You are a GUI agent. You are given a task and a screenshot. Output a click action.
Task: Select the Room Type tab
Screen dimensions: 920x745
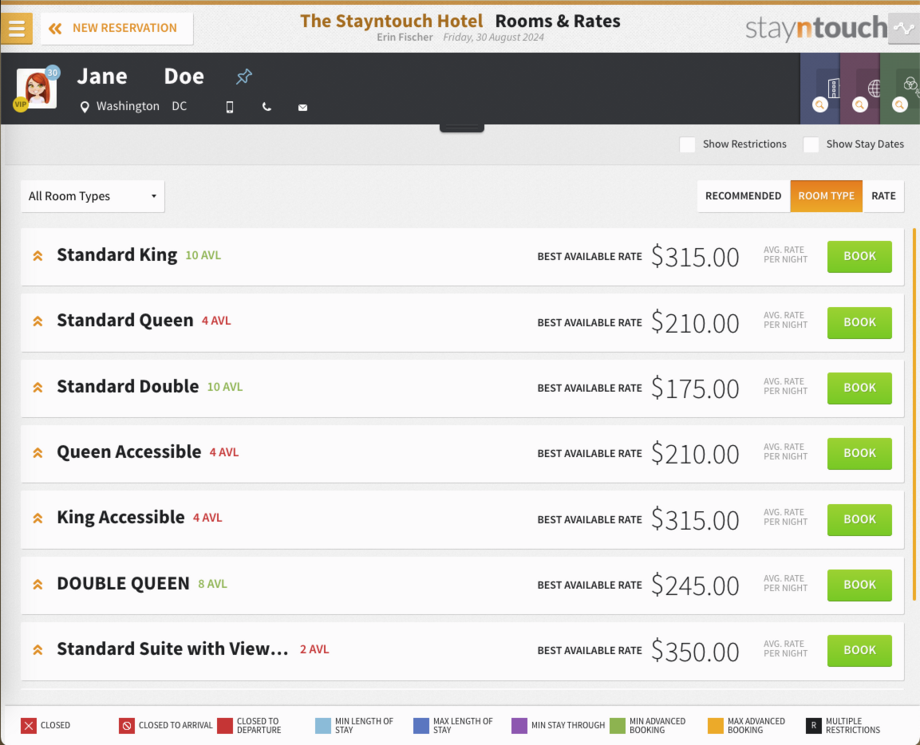tap(826, 196)
